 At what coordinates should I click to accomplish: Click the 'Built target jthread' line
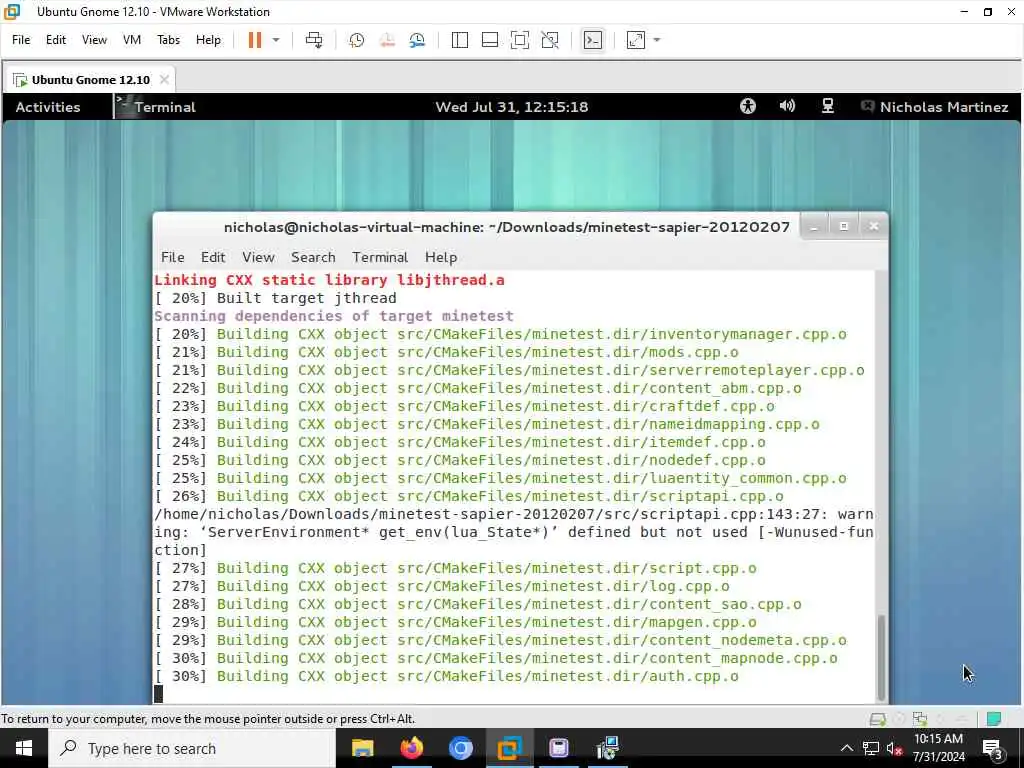click(x=275, y=298)
